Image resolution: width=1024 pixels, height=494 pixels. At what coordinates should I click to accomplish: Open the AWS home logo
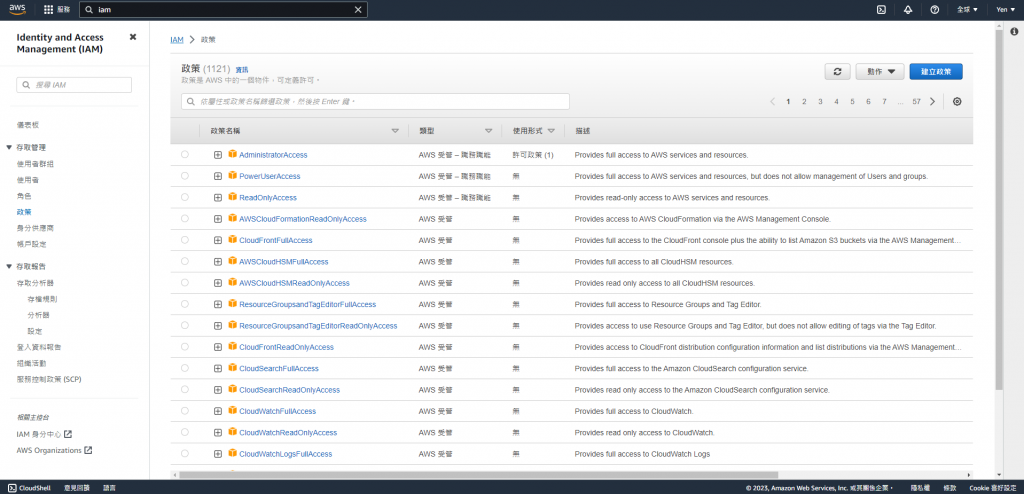17,9
